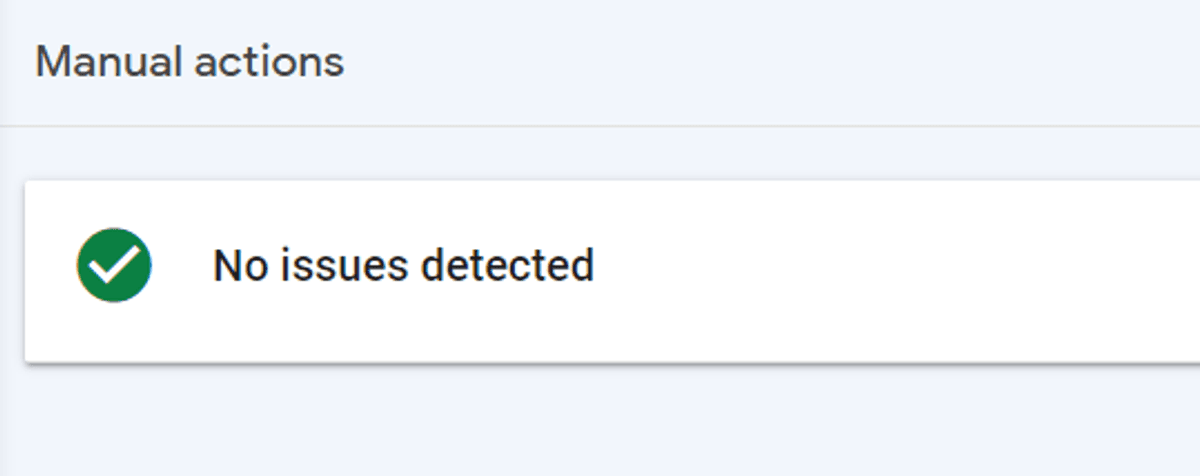Click the word "actions" in the heading
The width and height of the screenshot is (1200, 476).
(270, 62)
